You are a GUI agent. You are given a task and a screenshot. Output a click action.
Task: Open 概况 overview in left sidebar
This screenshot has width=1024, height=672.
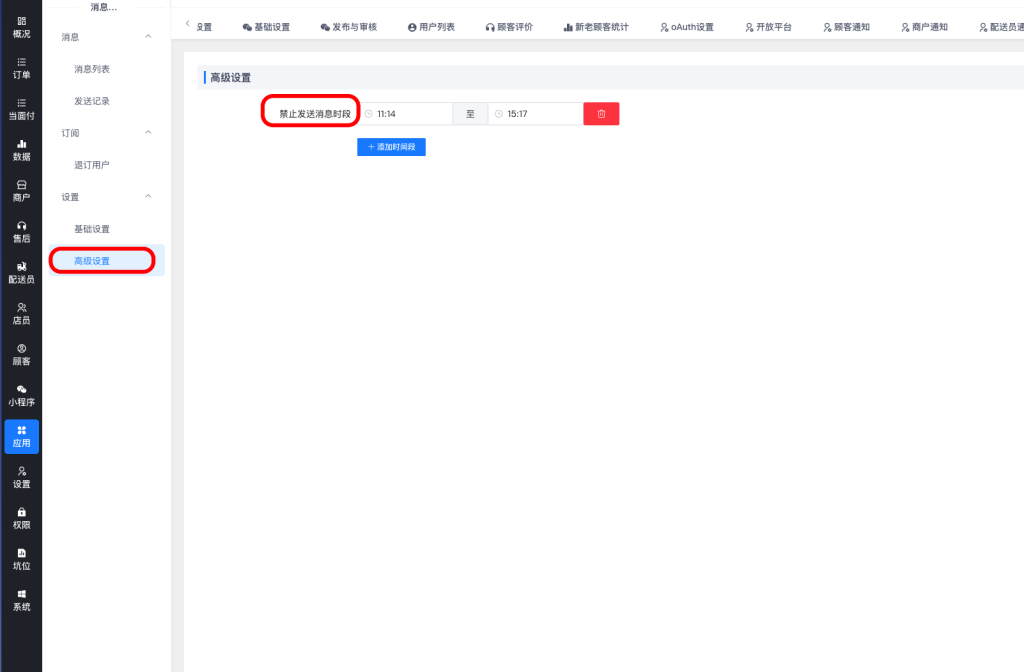click(x=21, y=27)
